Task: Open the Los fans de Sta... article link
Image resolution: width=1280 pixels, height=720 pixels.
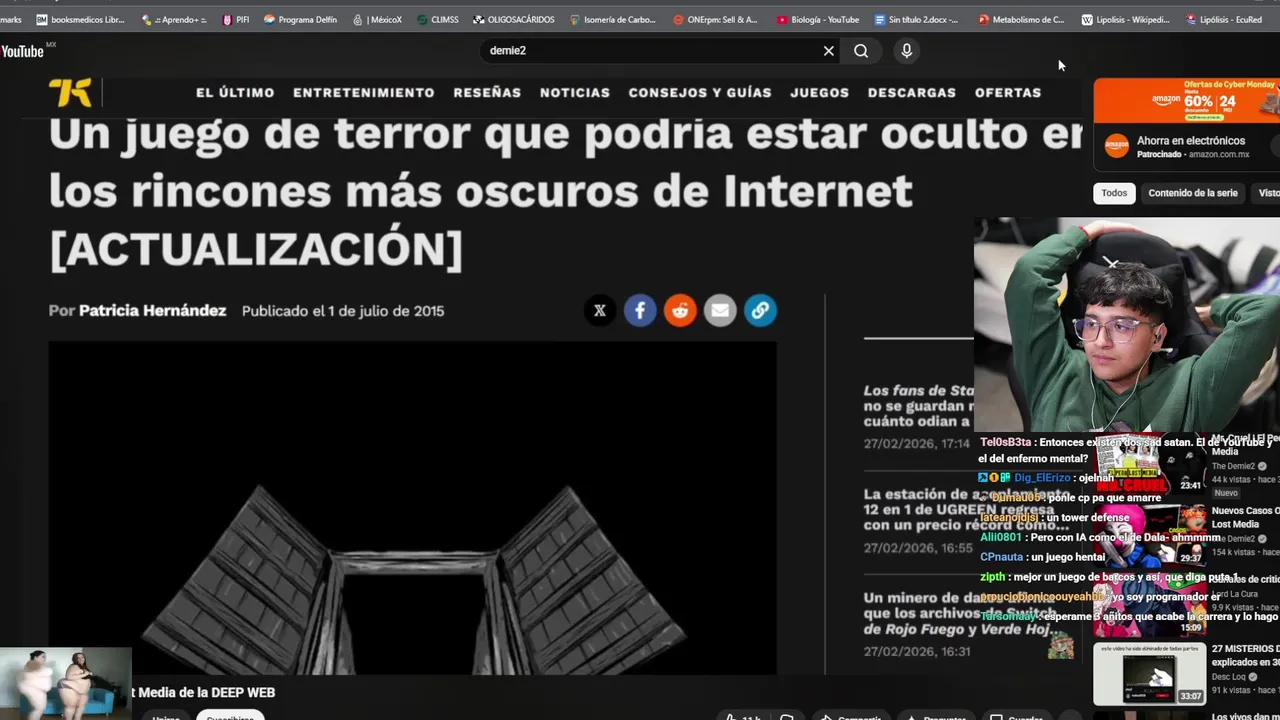Action: point(918,406)
